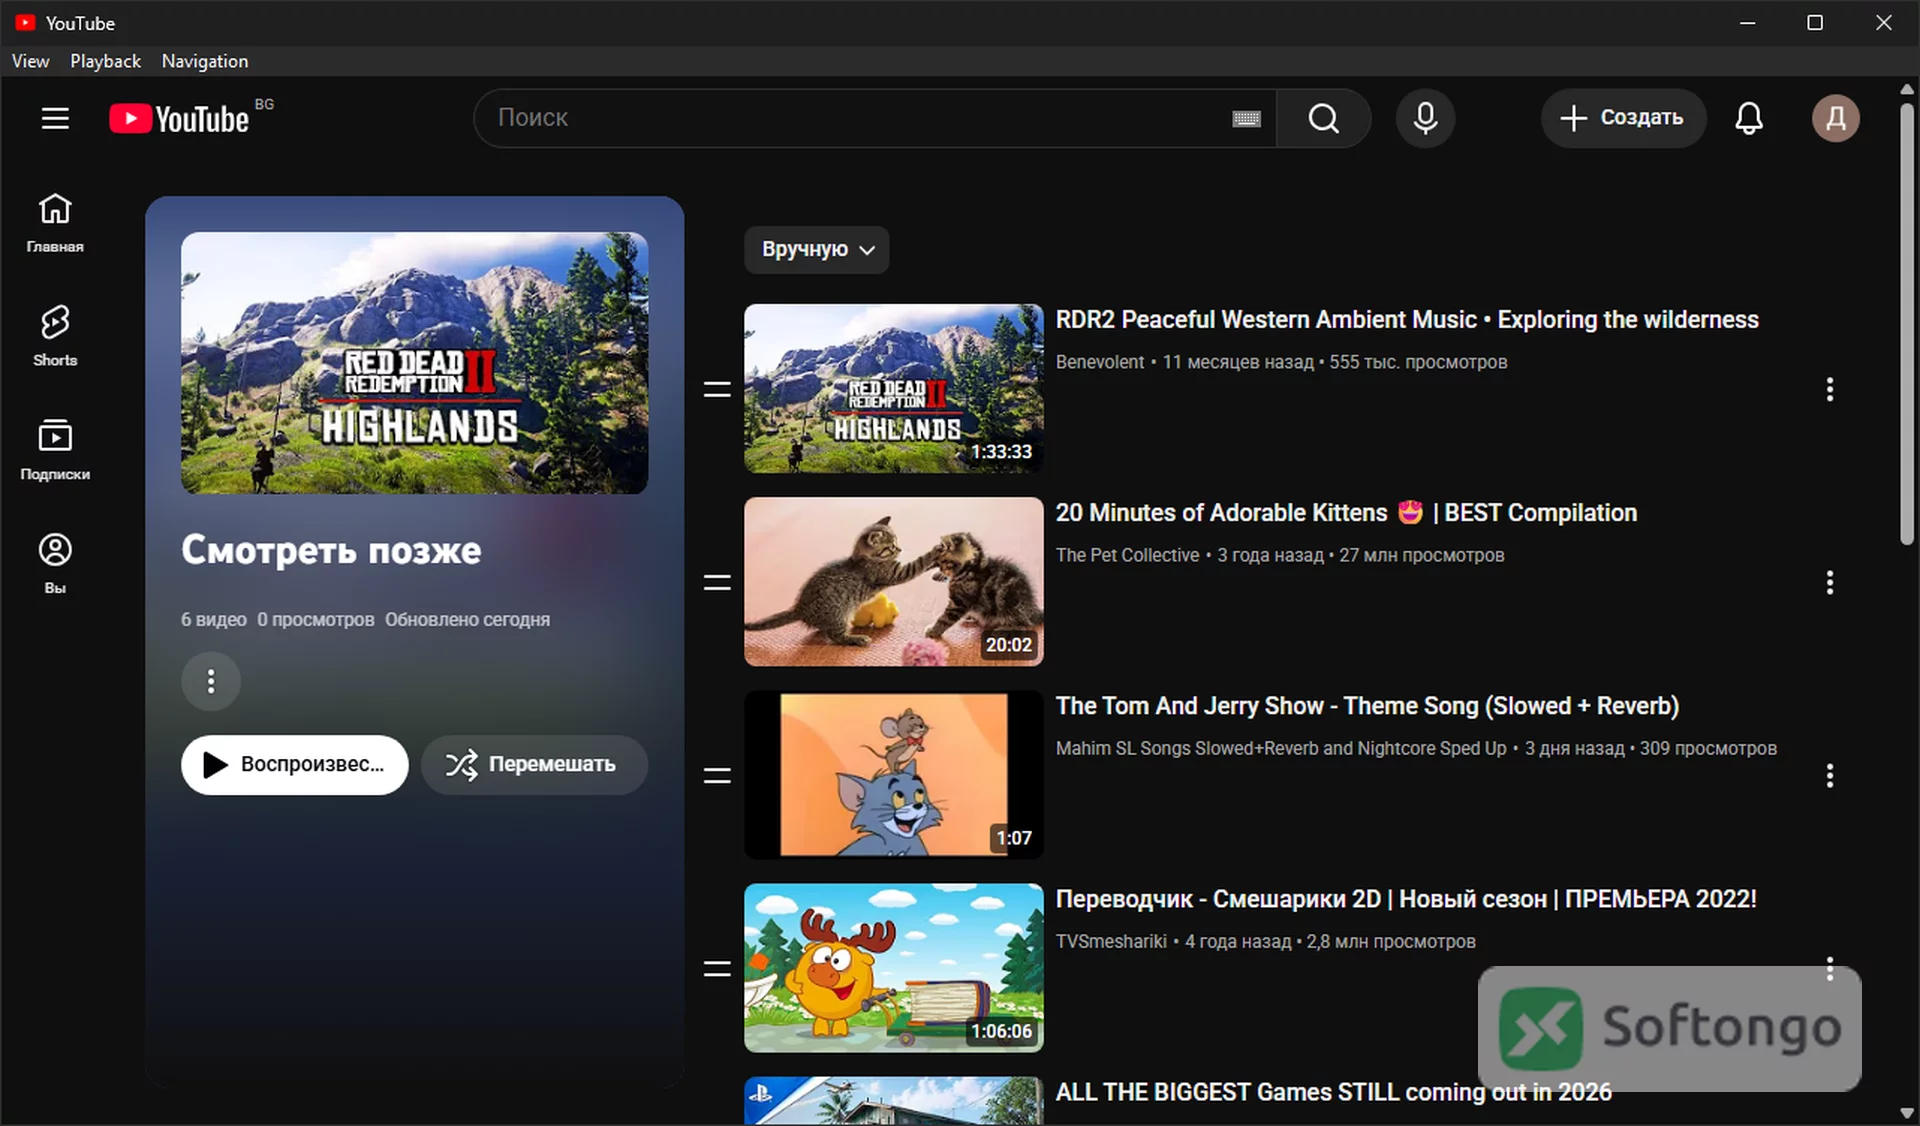Open options for the RDR2 Ambient Music video
This screenshot has width=1920, height=1126.
pyautogui.click(x=1829, y=389)
